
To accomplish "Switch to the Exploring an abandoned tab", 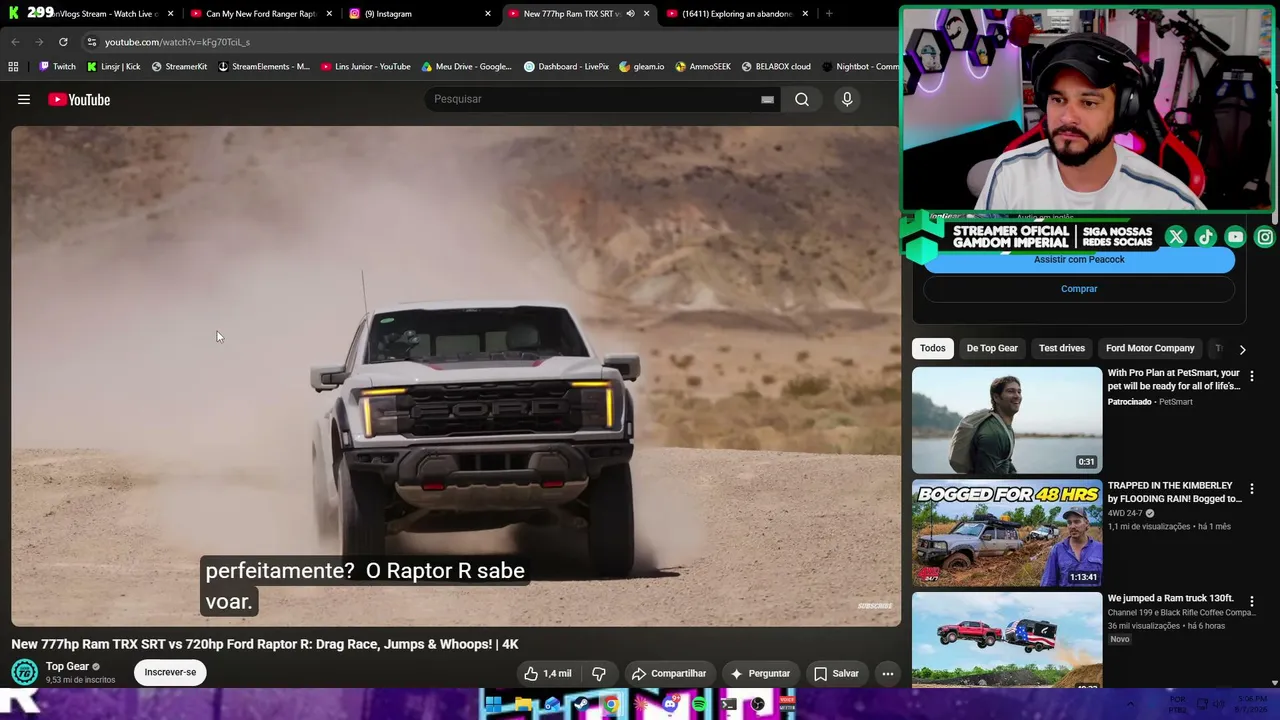I will point(737,14).
